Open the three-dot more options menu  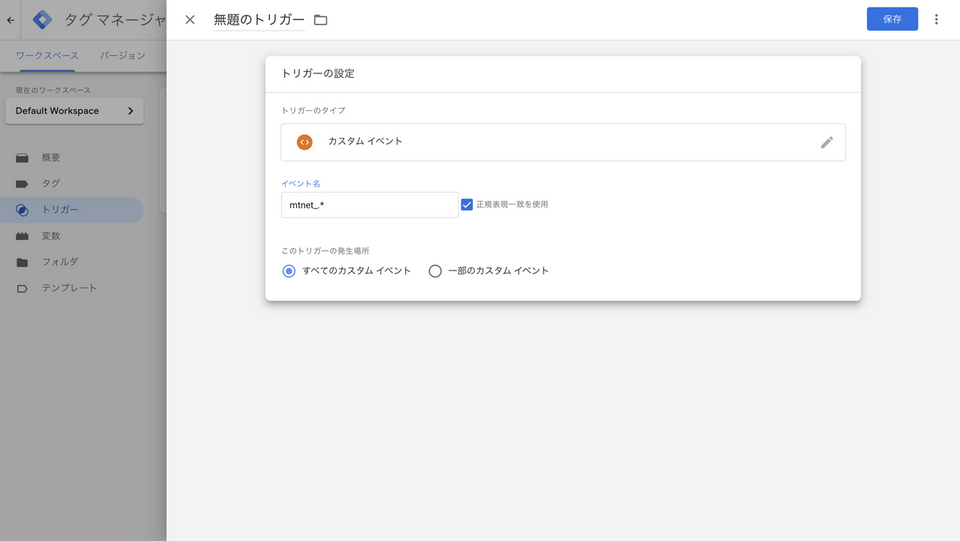click(936, 19)
